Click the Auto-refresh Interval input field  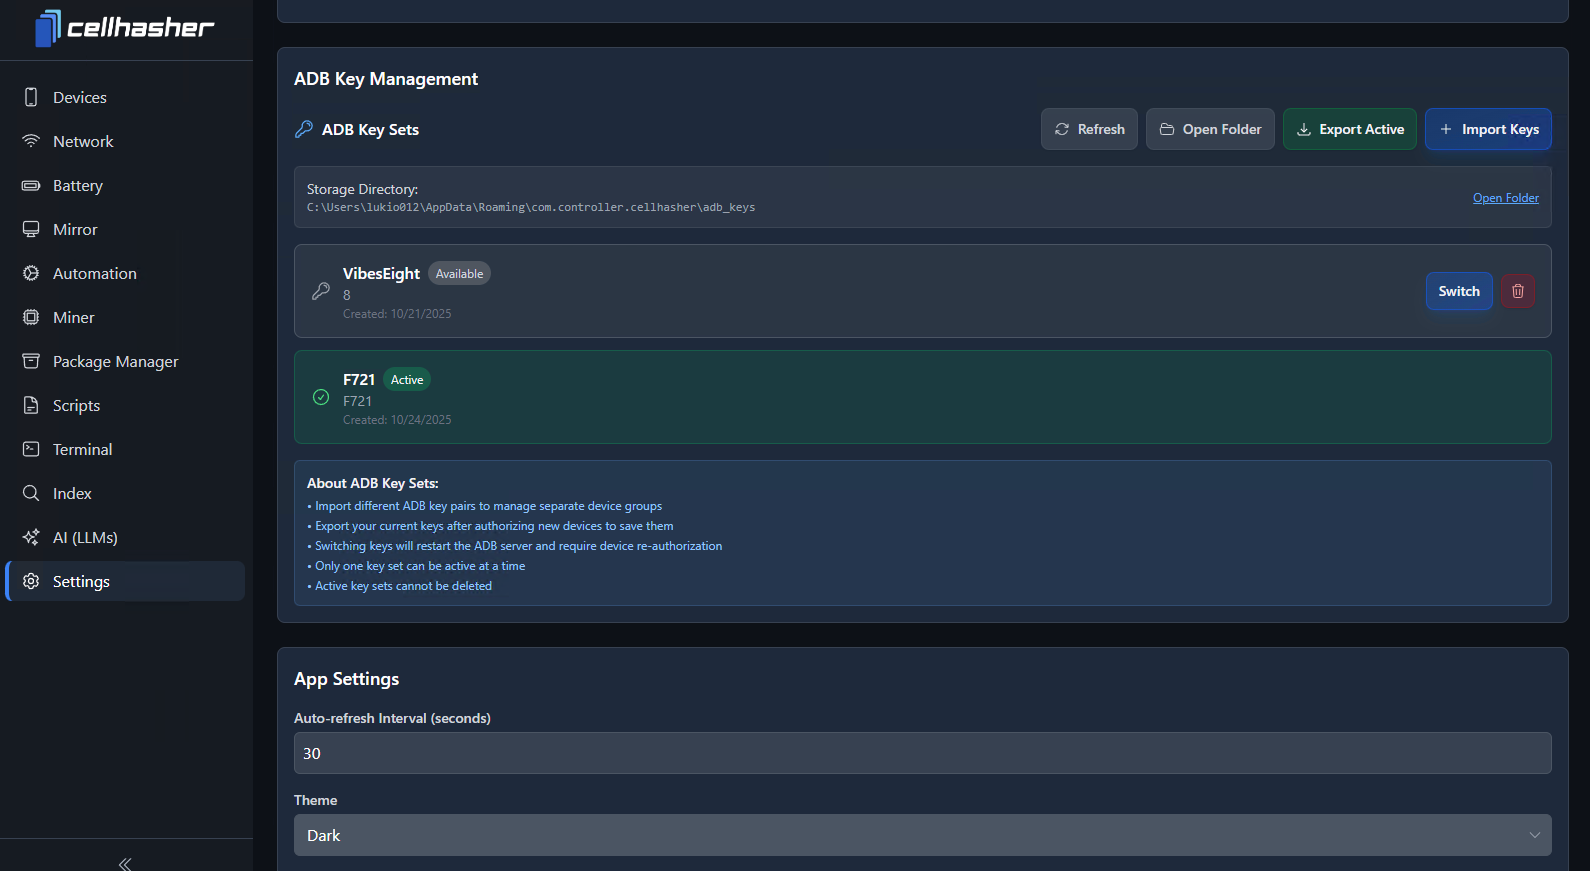[921, 753]
